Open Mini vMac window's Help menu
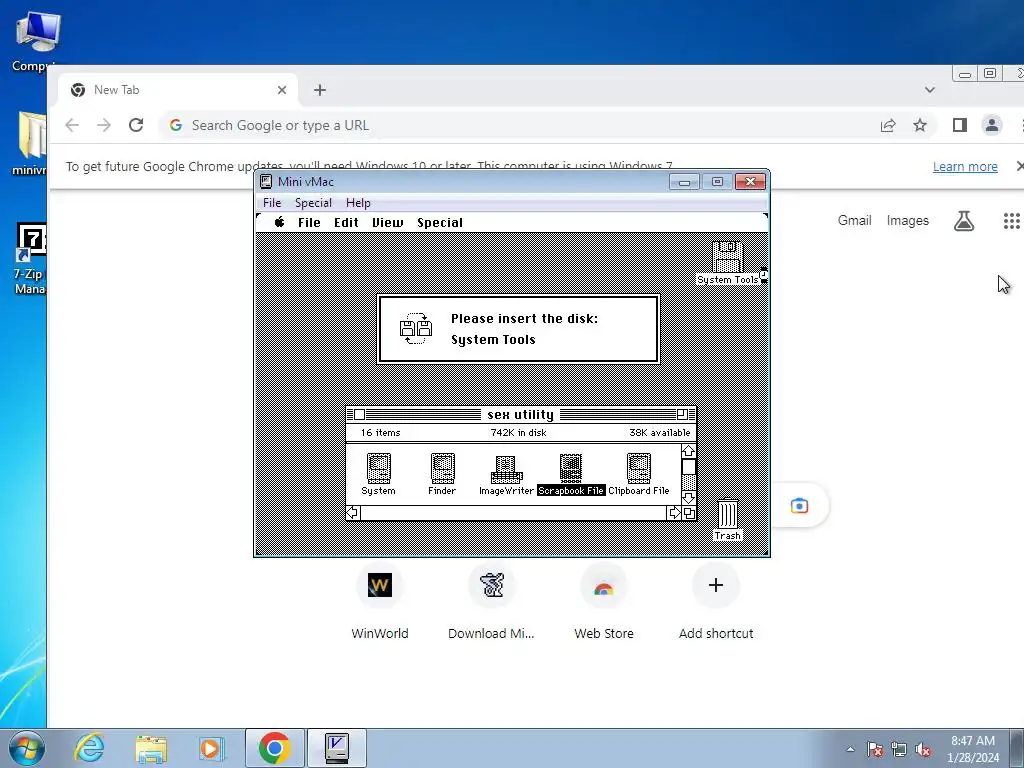The image size is (1024, 768). [358, 202]
